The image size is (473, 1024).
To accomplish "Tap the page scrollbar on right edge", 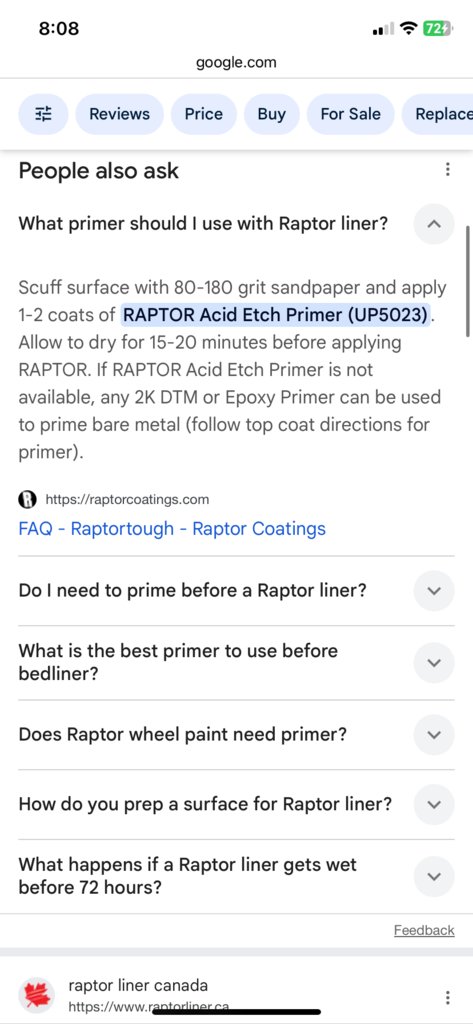I will pos(468,281).
